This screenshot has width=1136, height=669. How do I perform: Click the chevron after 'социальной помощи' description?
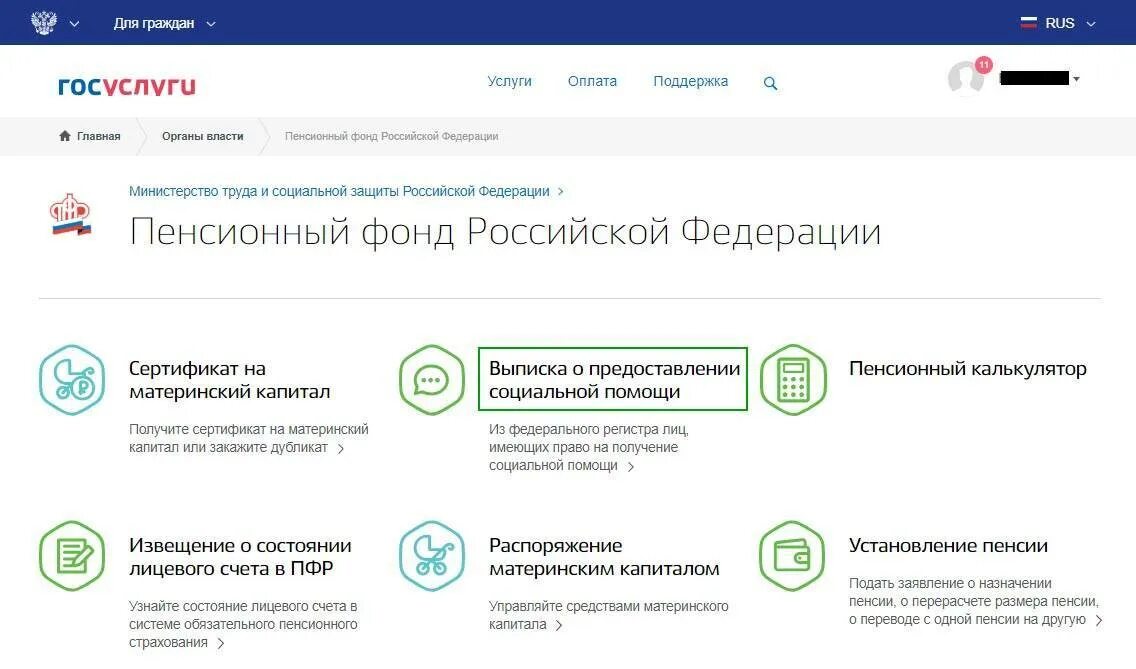point(630,467)
